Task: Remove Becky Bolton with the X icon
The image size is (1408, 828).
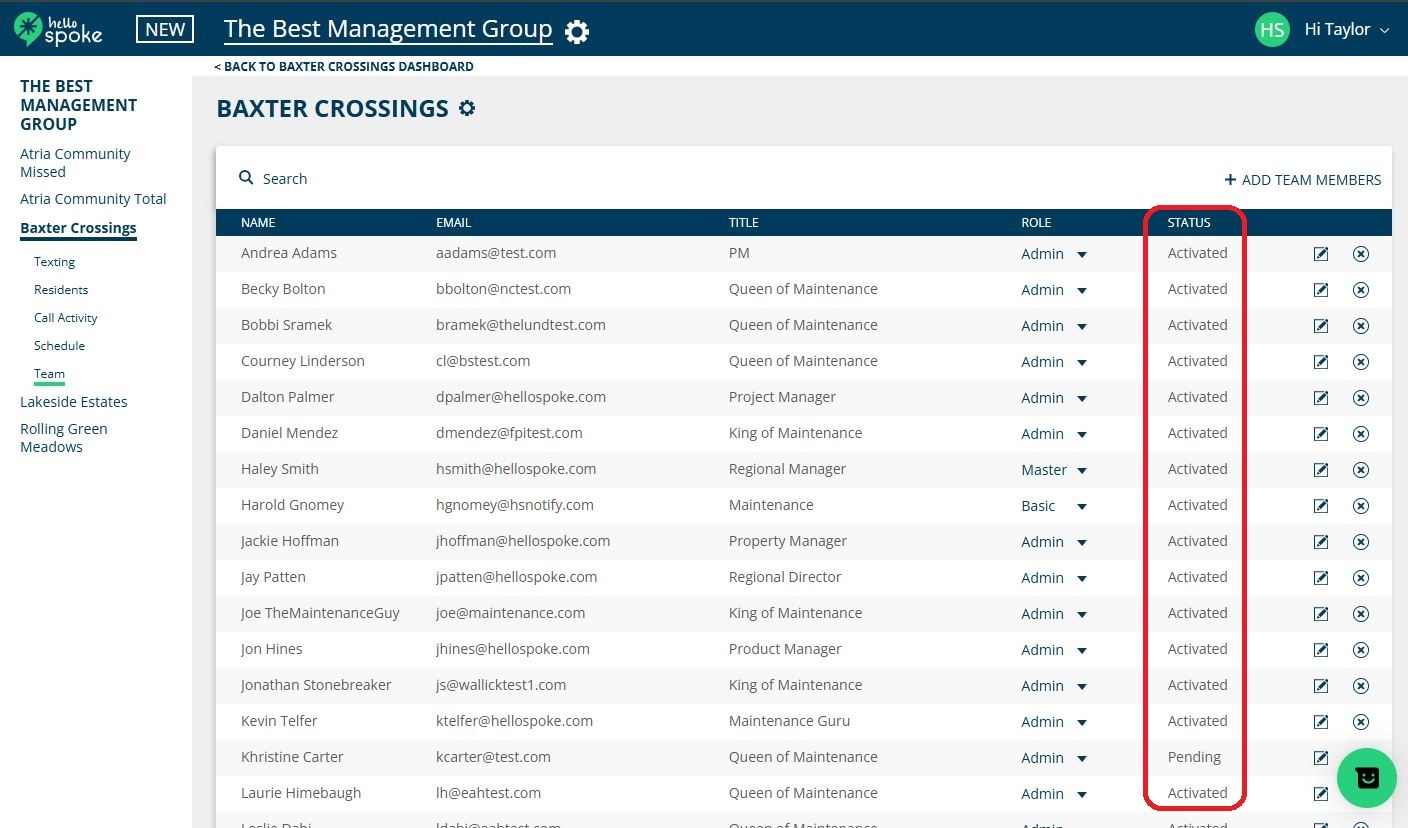Action: [x=1361, y=290]
